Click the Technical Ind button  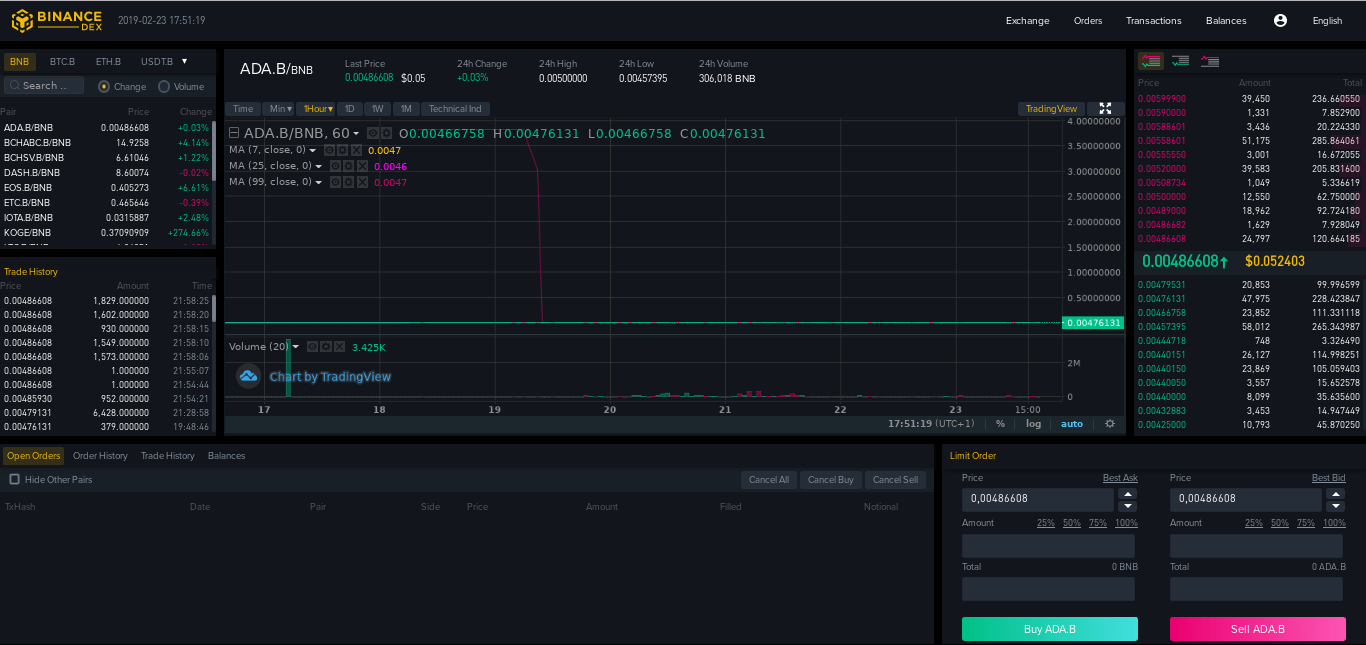point(455,109)
